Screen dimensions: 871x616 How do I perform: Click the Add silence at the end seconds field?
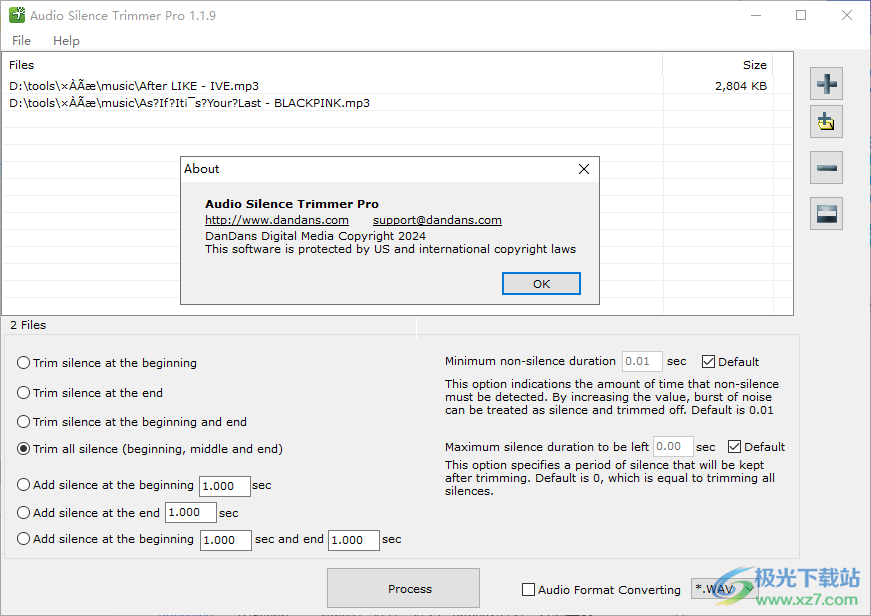point(190,513)
